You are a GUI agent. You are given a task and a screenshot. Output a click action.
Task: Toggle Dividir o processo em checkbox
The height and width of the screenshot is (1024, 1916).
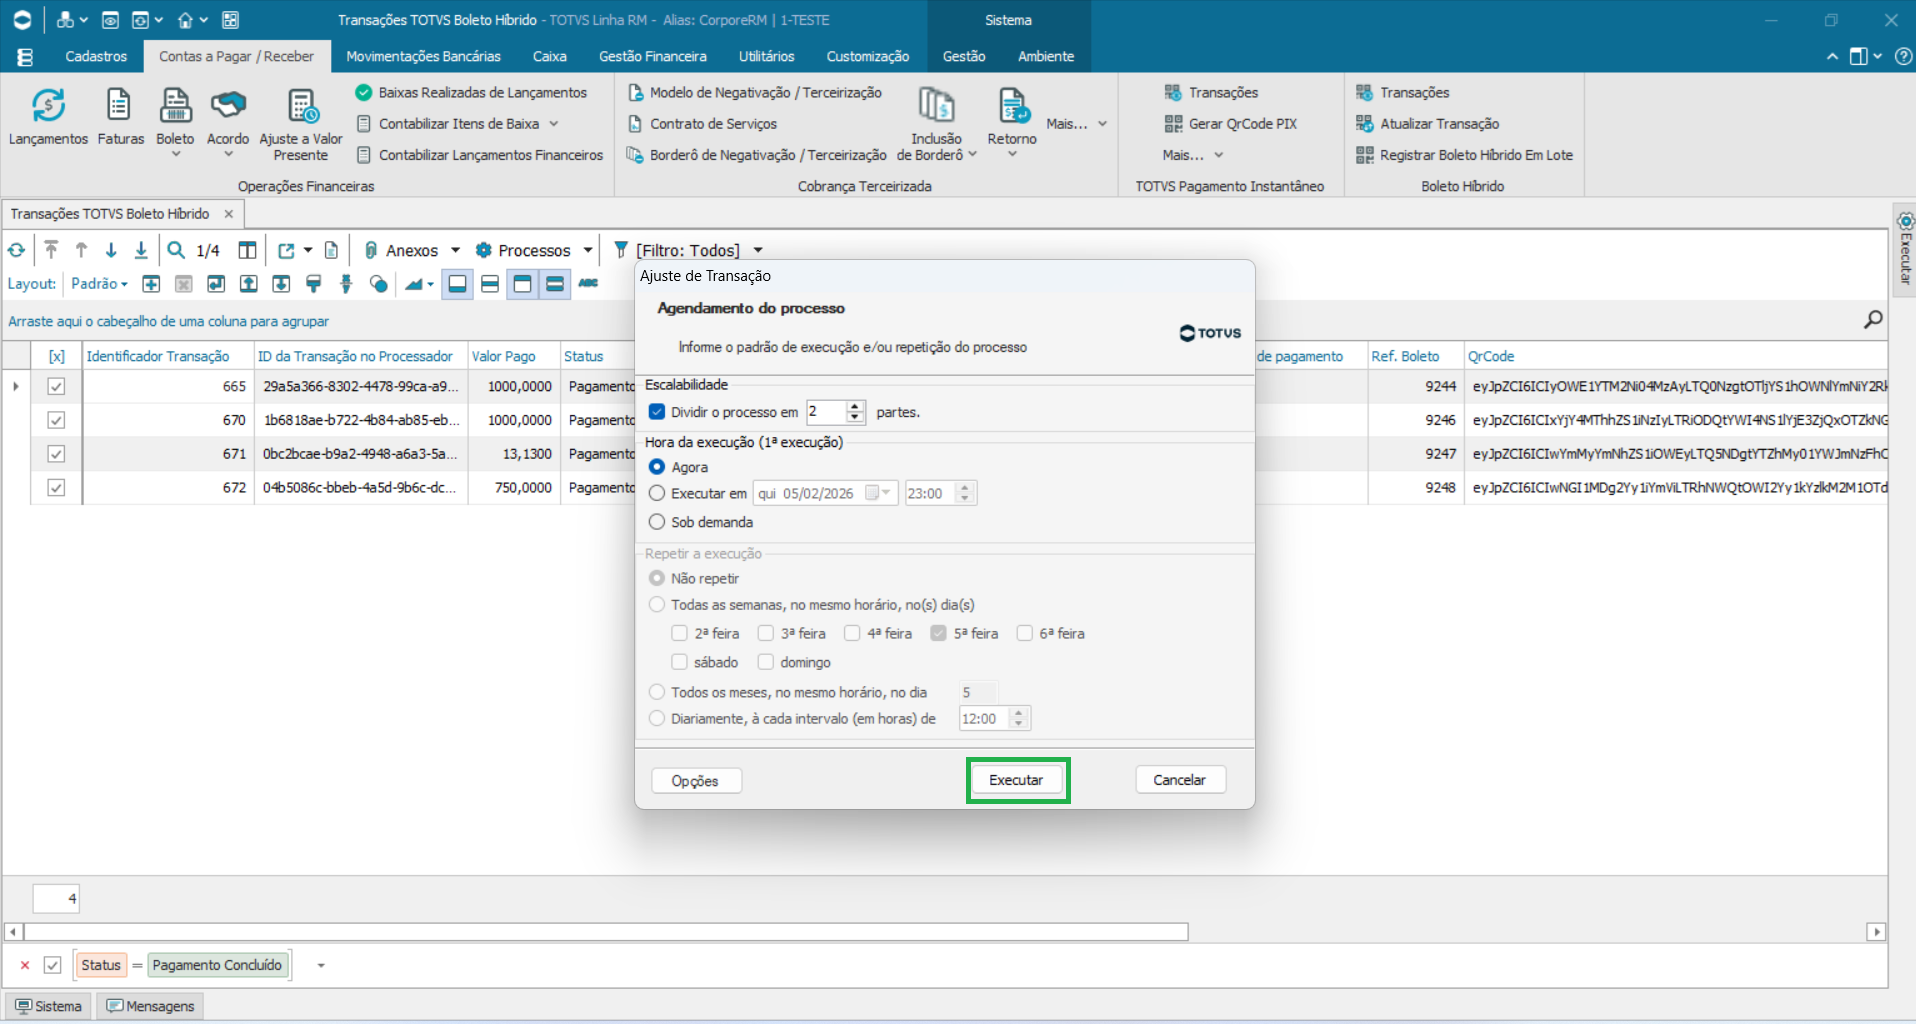pos(657,412)
